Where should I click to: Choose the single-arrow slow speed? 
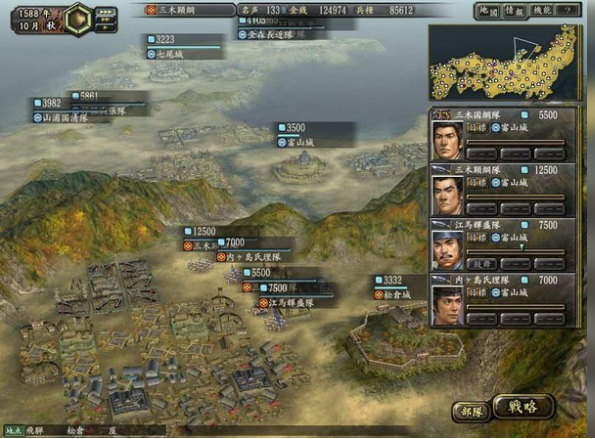[106, 27]
